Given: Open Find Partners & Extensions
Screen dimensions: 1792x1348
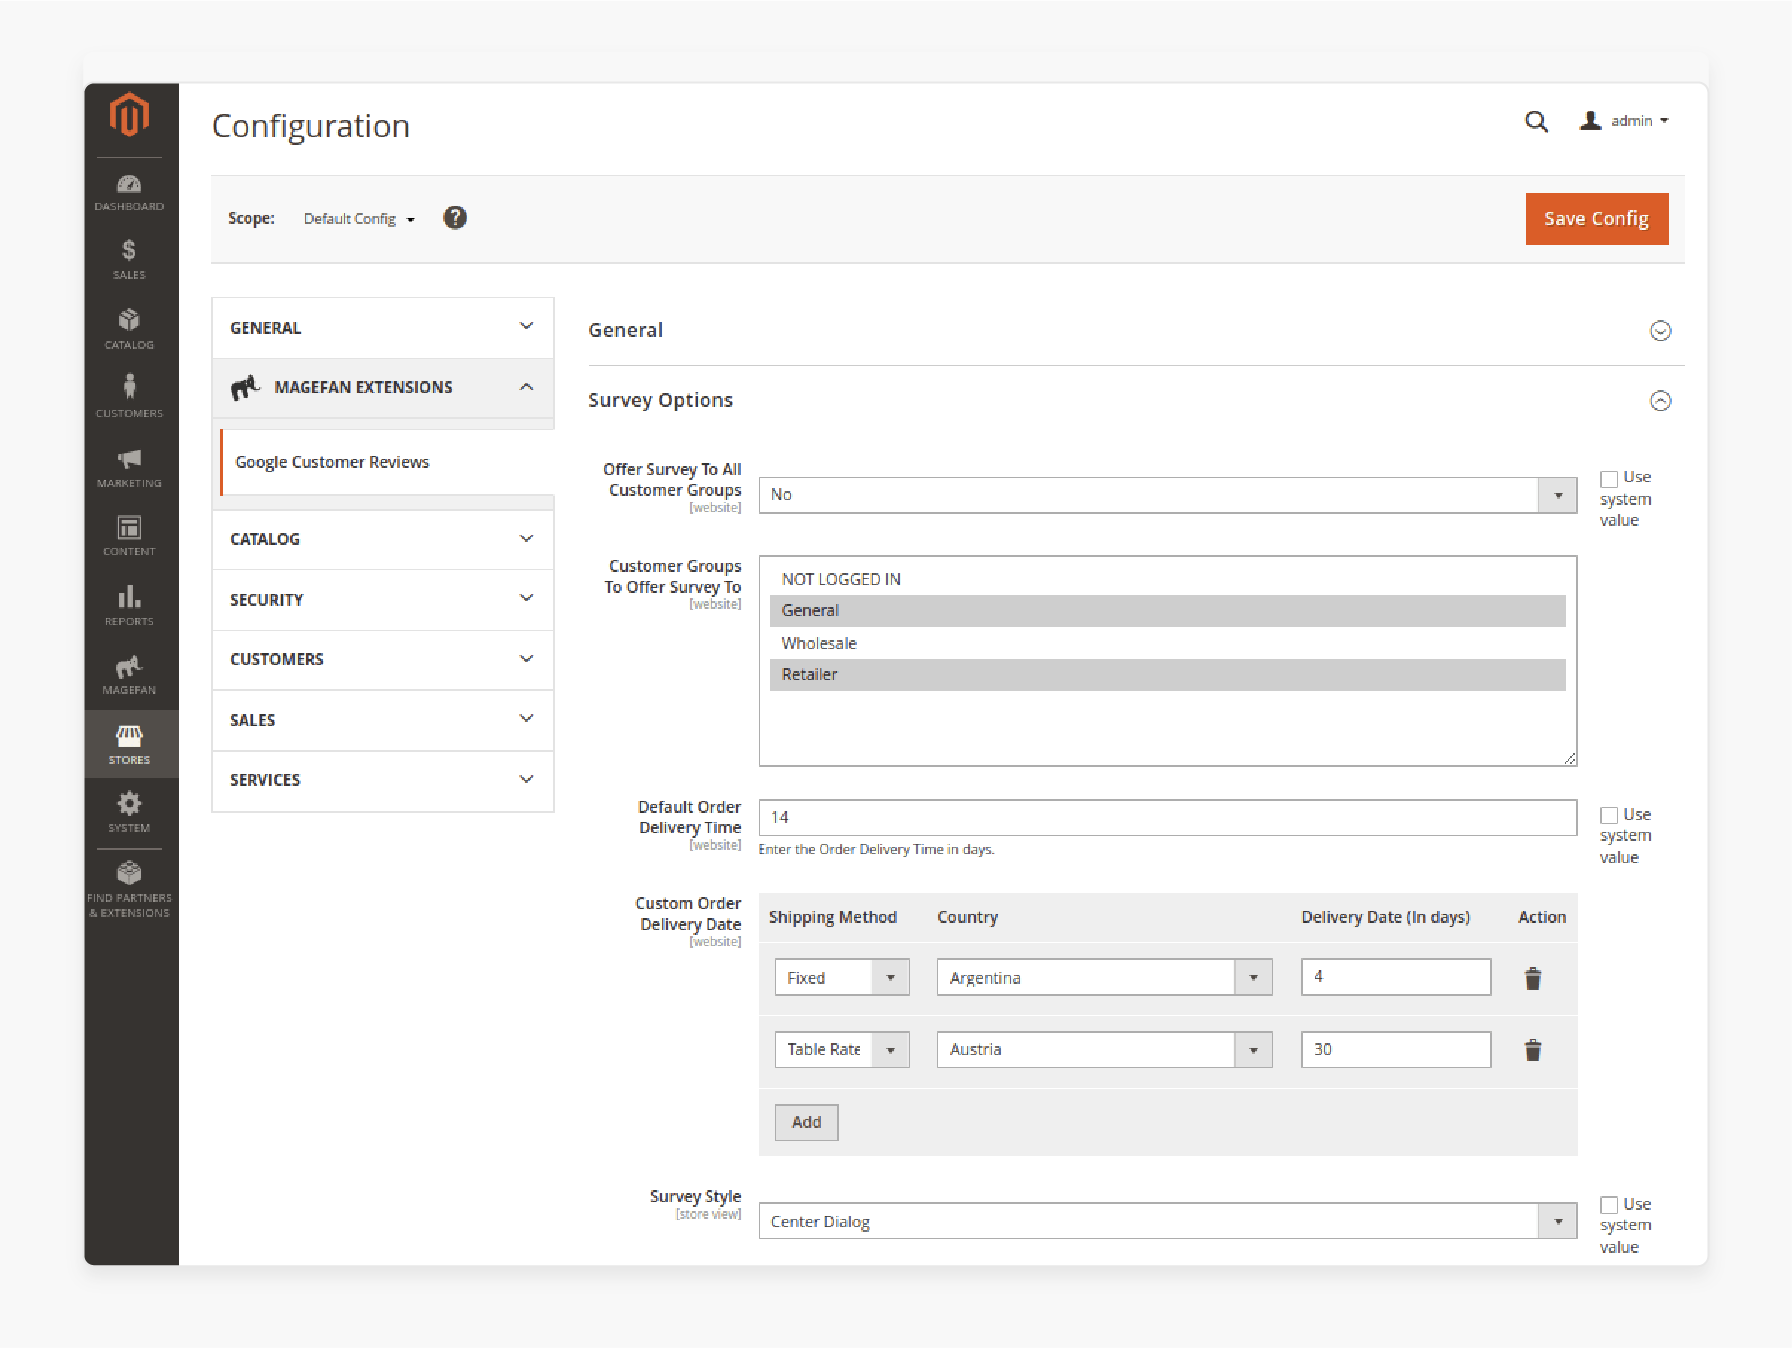Looking at the screenshot, I should click(x=129, y=889).
